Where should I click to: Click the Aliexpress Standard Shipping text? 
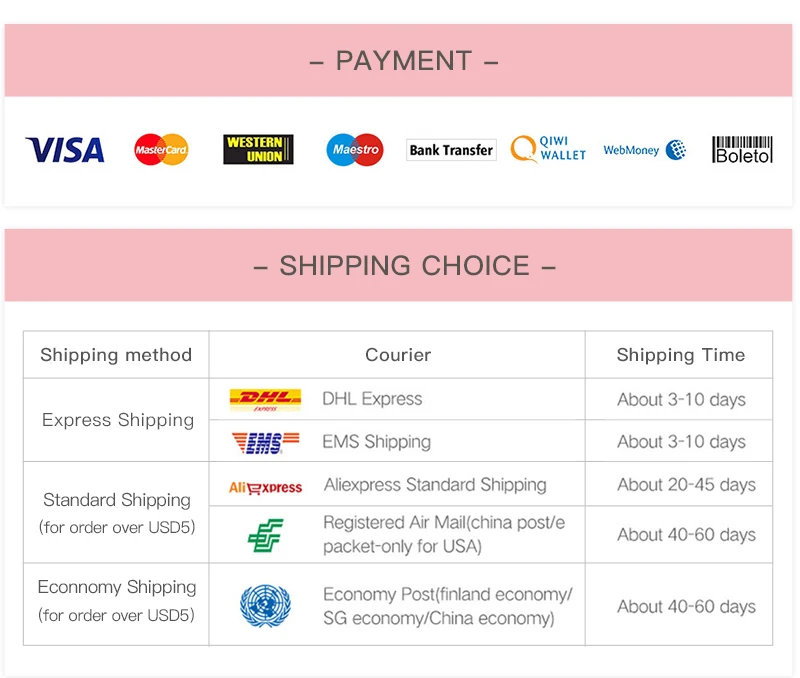[x=435, y=485]
